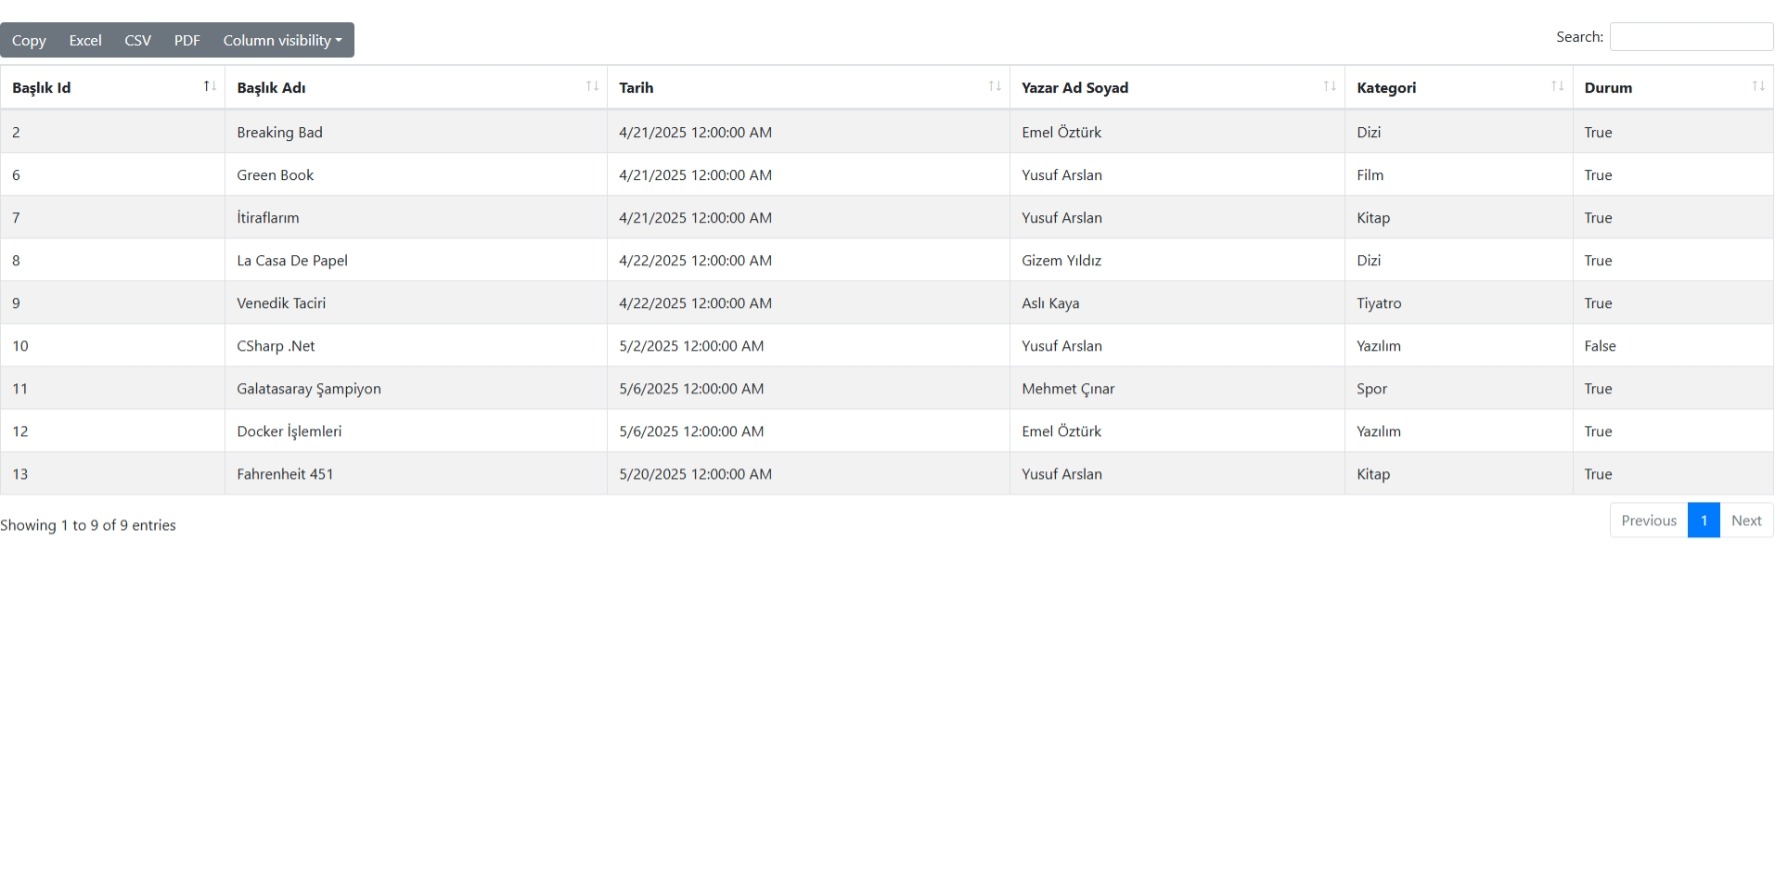Sort by Yazar Ad Soyad arrows icon
Screen dimensions: 1788x878
tap(1329, 87)
